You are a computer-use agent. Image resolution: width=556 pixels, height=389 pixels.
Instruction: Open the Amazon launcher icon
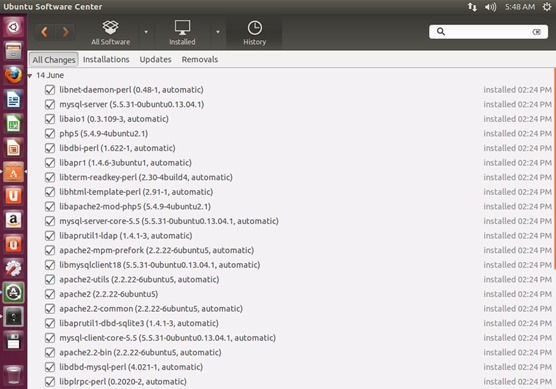coord(13,220)
